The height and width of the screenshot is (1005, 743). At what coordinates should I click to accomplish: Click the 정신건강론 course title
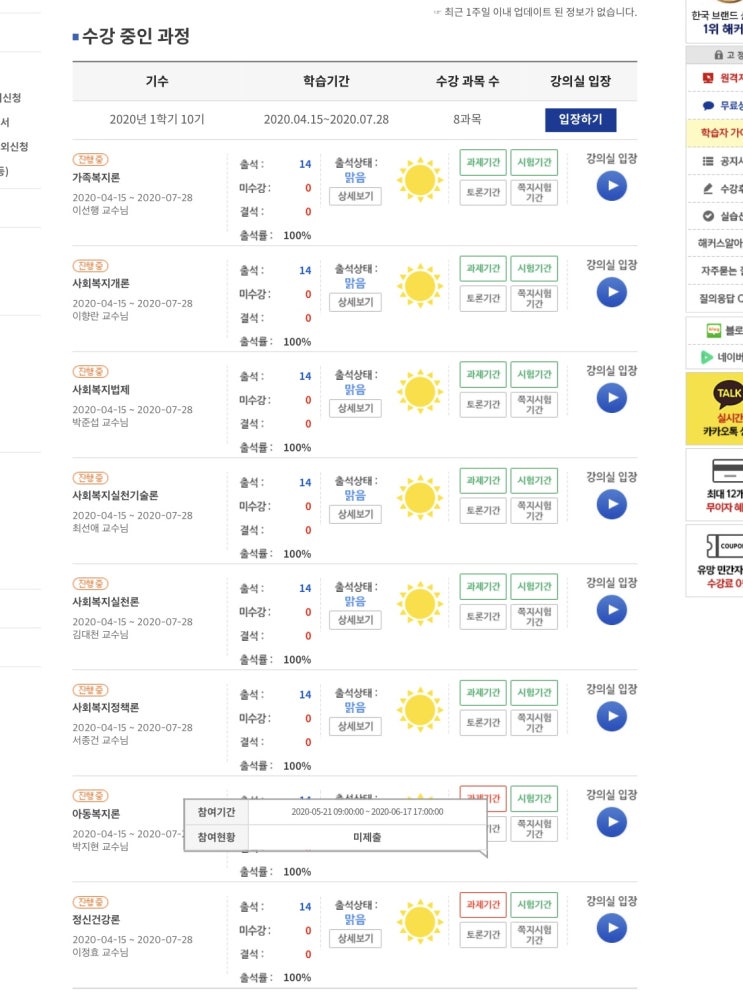click(96, 920)
